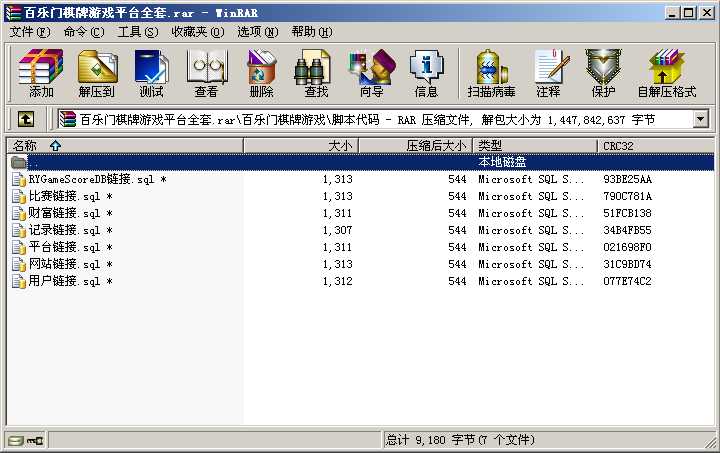Screen dimensions: 720x453
Task: Click the file icon of 网站链接.sql
Action: pos(19,264)
